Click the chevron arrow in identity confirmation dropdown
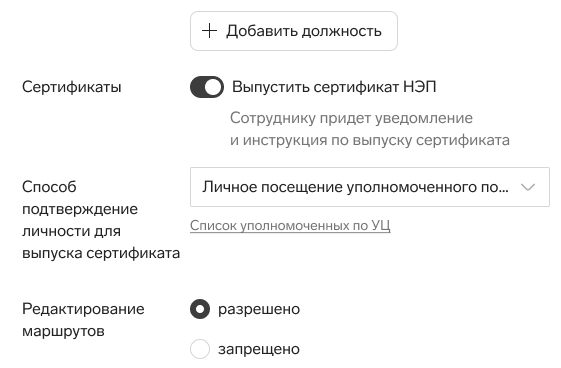This screenshot has height=368, width=561. [528, 187]
